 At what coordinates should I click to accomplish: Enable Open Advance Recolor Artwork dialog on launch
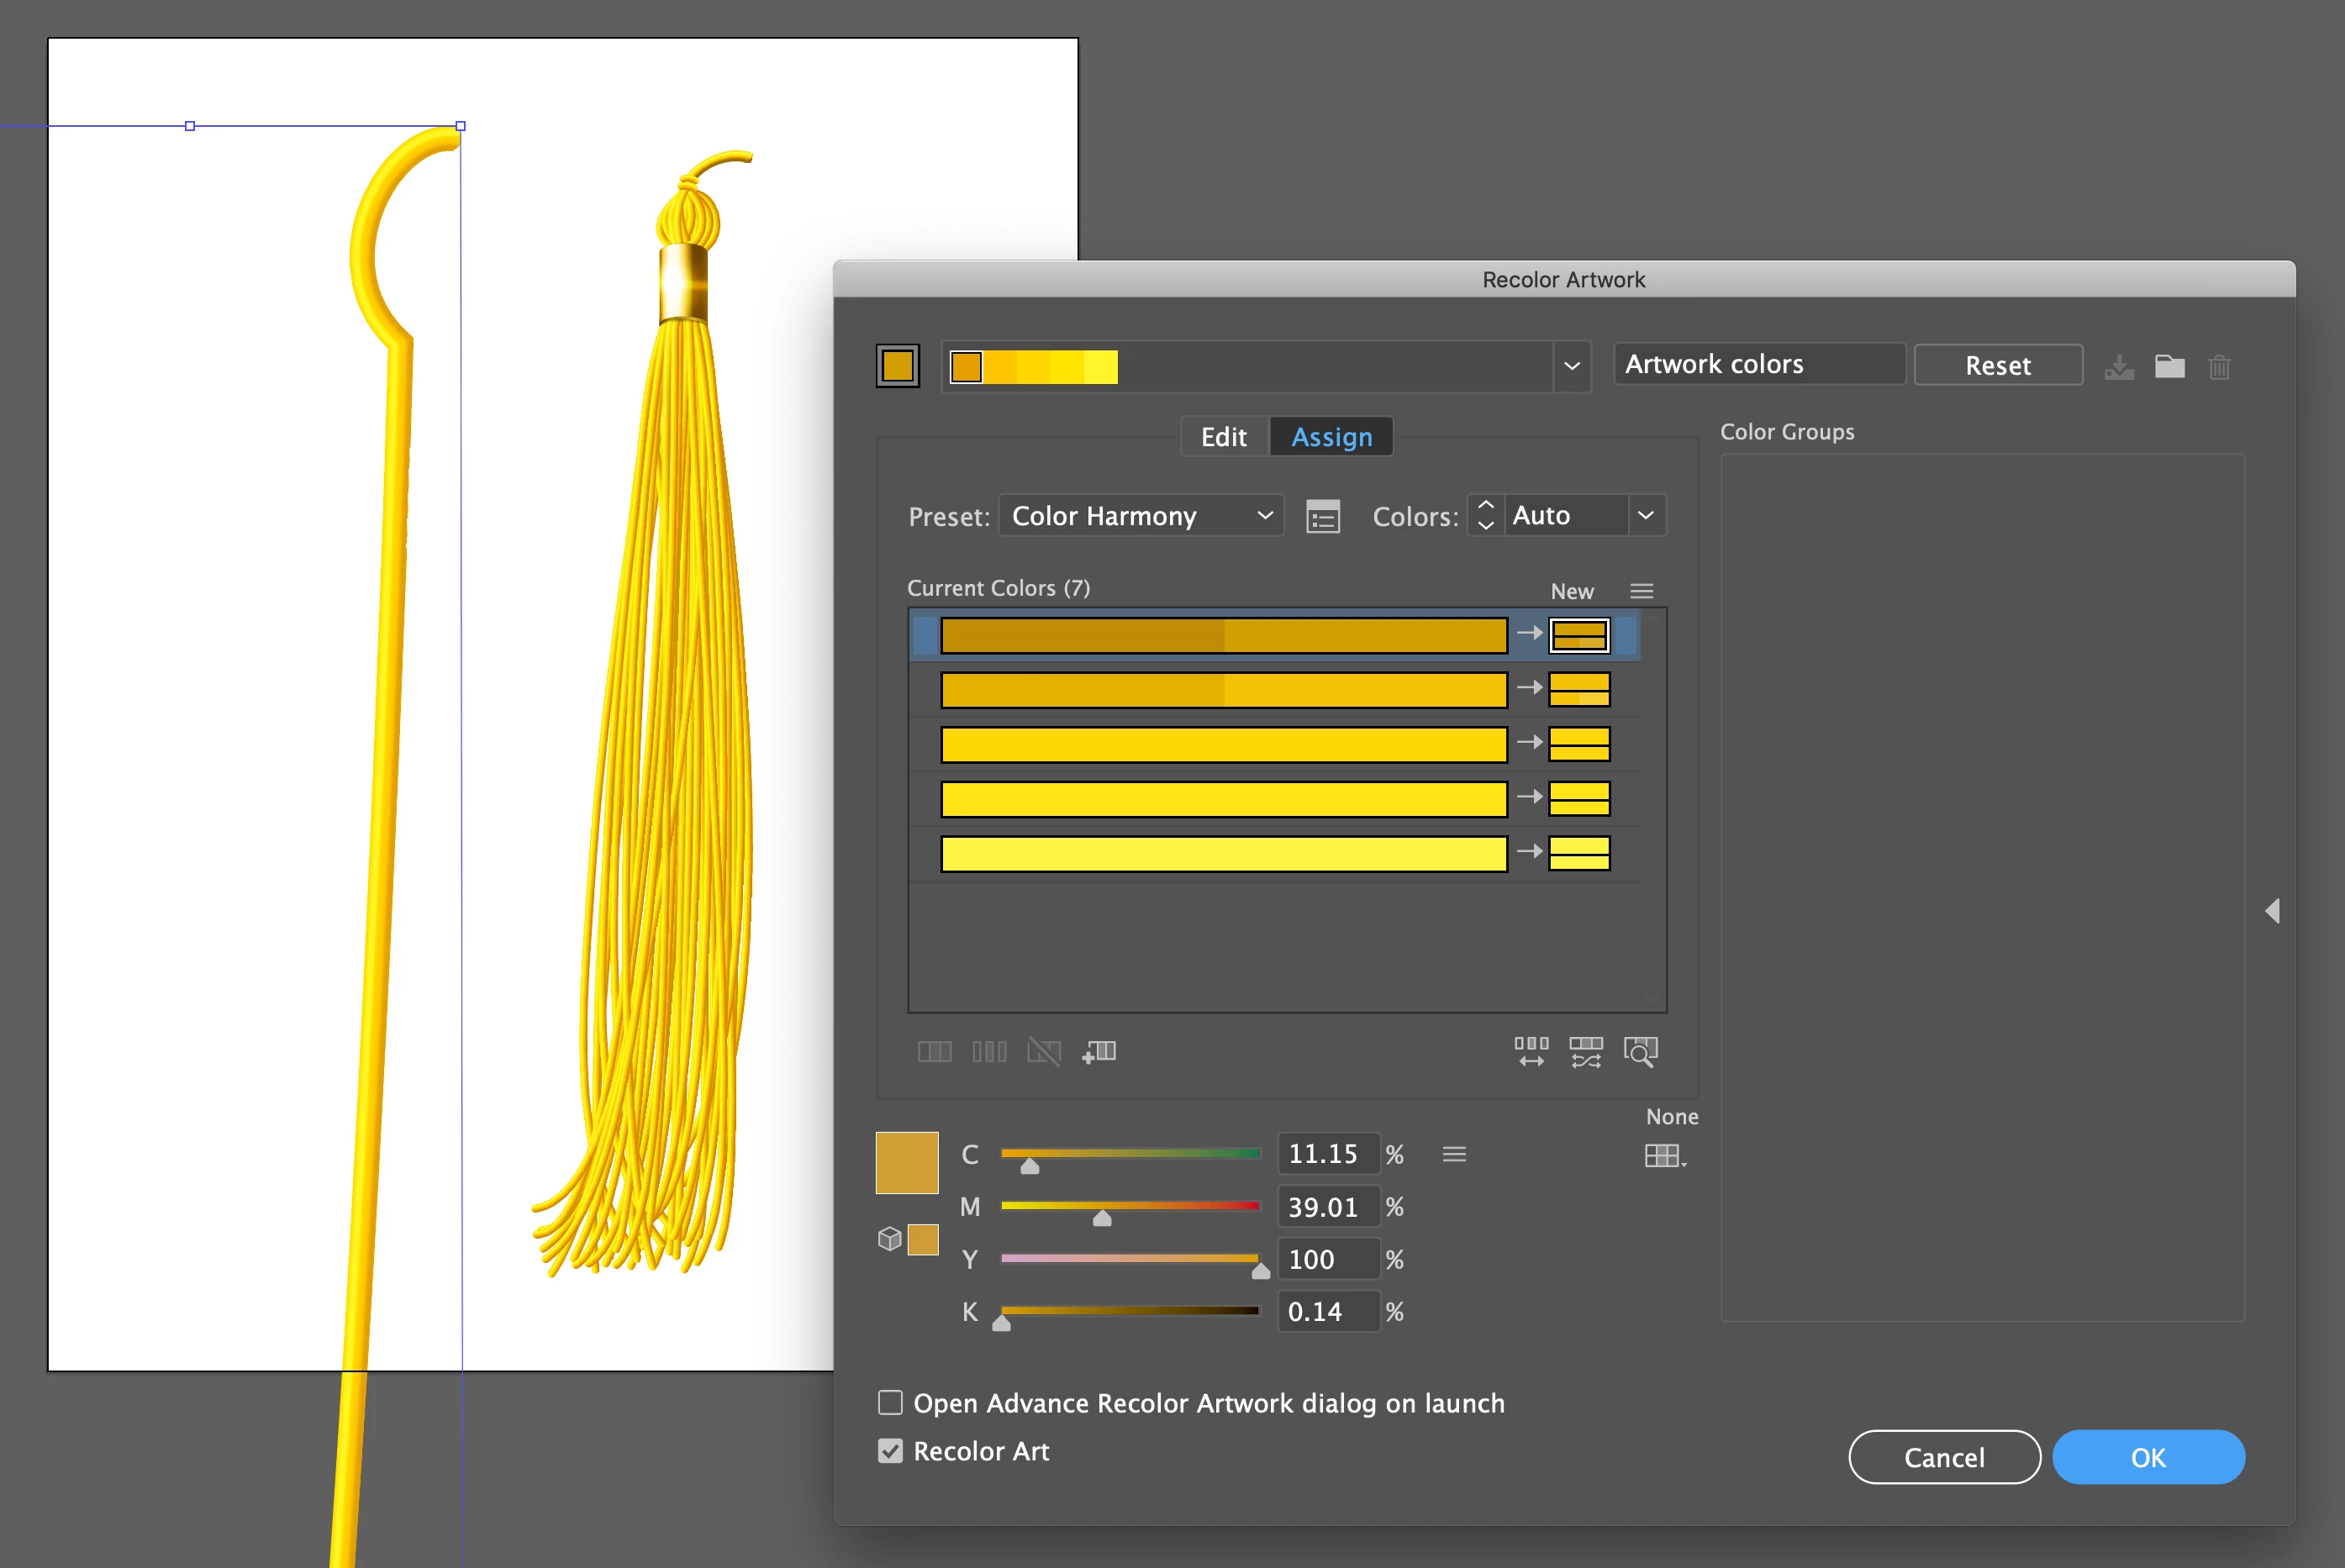890,1402
